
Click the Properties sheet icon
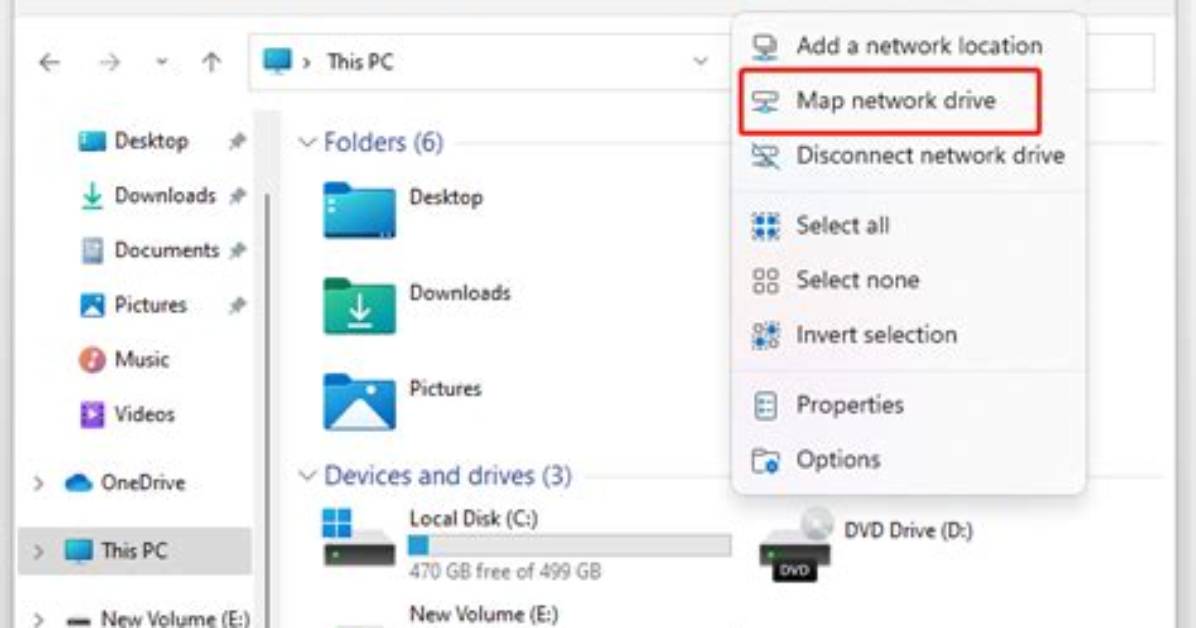point(765,406)
